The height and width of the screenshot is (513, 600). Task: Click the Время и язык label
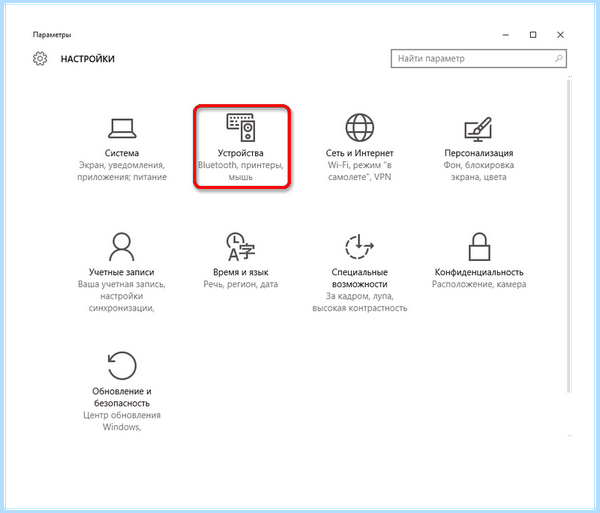pyautogui.click(x=241, y=272)
